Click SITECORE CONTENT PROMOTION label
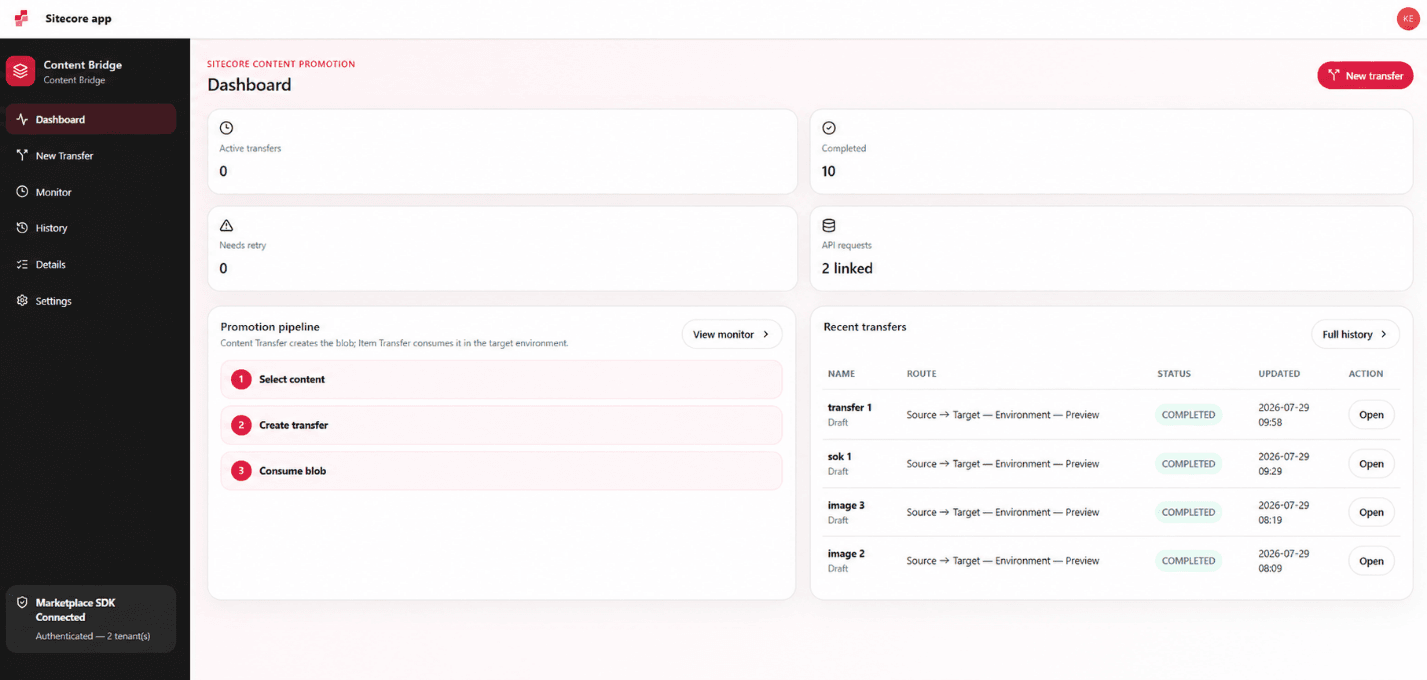 click(281, 64)
